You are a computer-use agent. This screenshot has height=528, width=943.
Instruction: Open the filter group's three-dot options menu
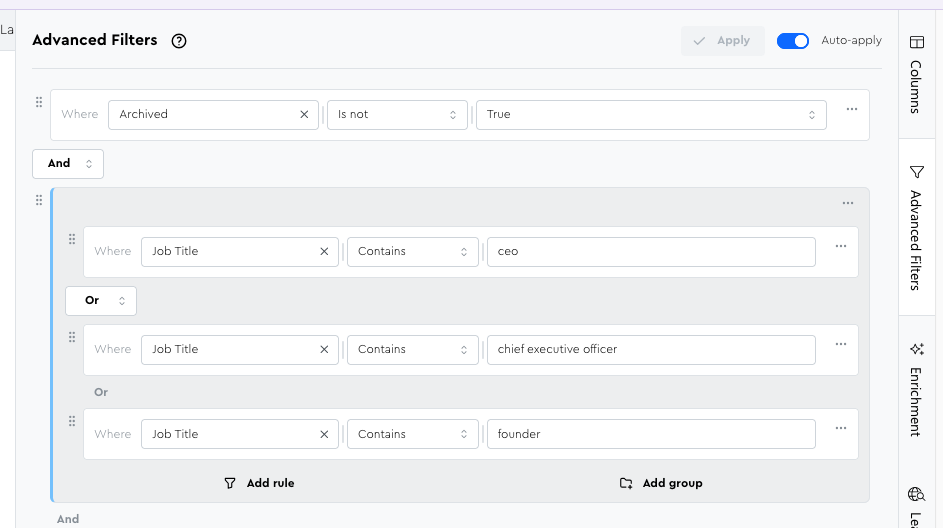click(x=847, y=203)
